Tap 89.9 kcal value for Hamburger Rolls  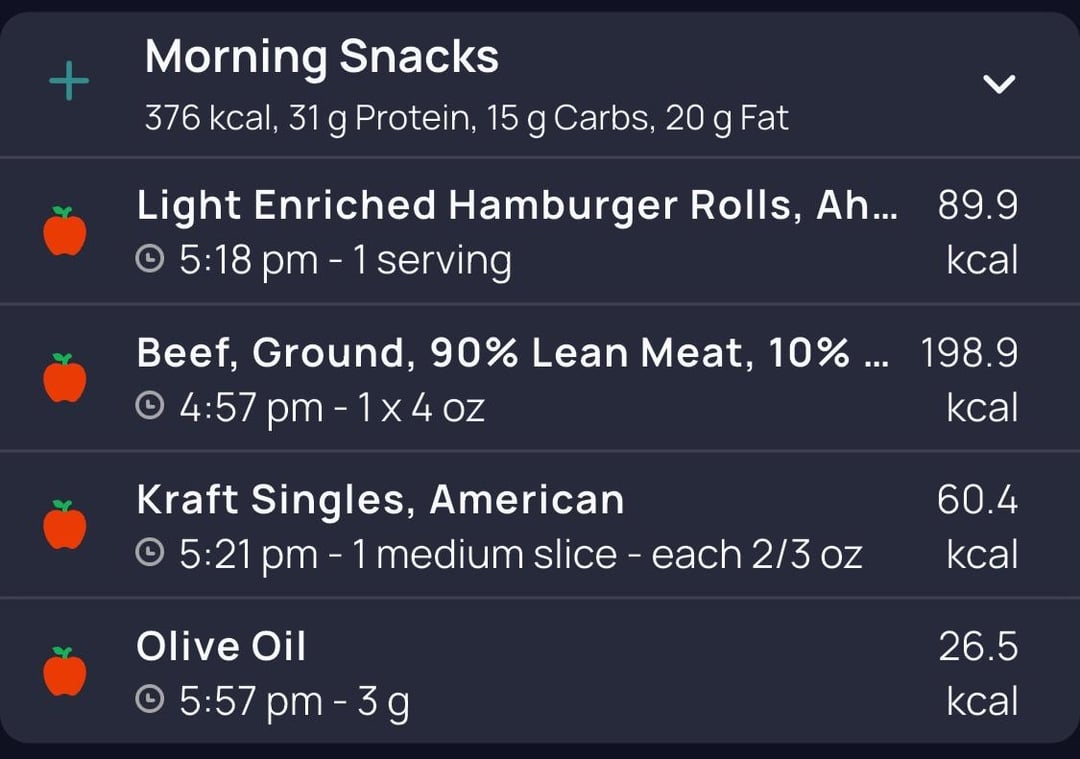point(978,232)
